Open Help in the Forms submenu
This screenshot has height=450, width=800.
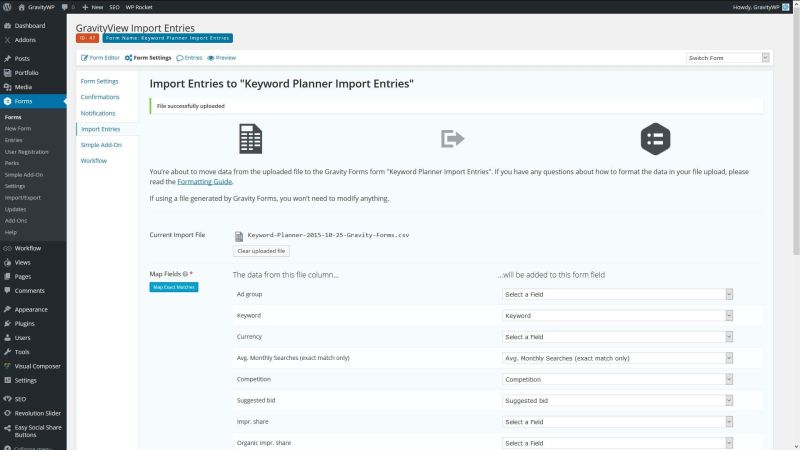click(x=11, y=232)
